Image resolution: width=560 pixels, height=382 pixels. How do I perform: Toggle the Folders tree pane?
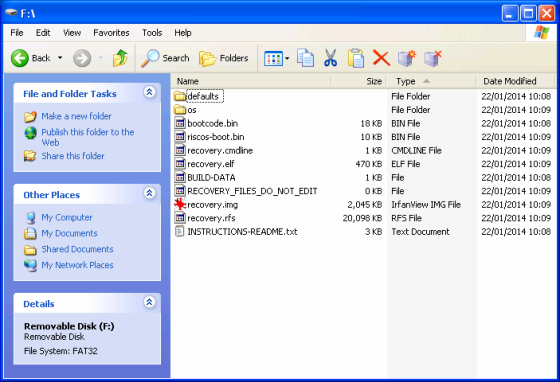[x=224, y=58]
